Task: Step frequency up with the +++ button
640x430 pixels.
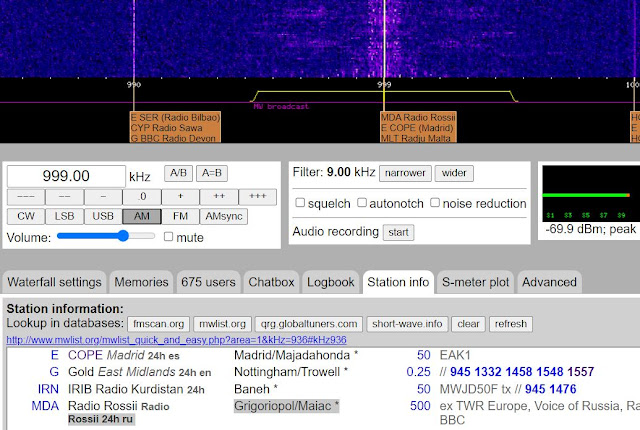Action: point(258,197)
